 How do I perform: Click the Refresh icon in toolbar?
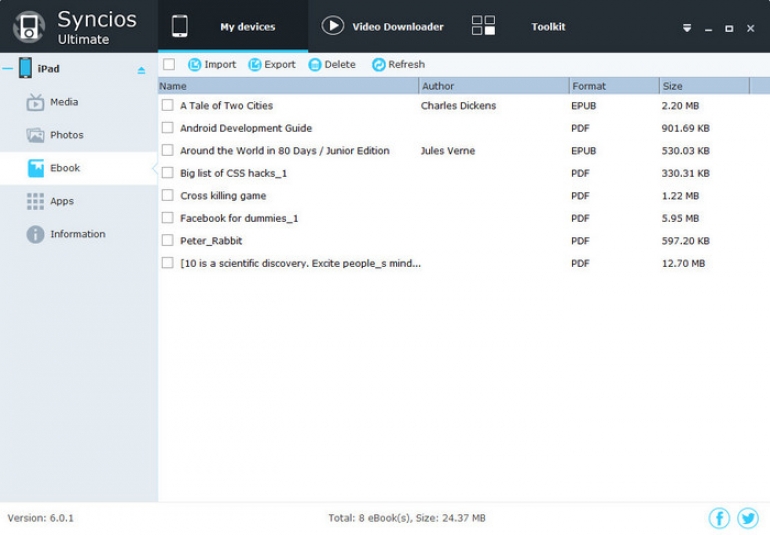[x=379, y=65]
